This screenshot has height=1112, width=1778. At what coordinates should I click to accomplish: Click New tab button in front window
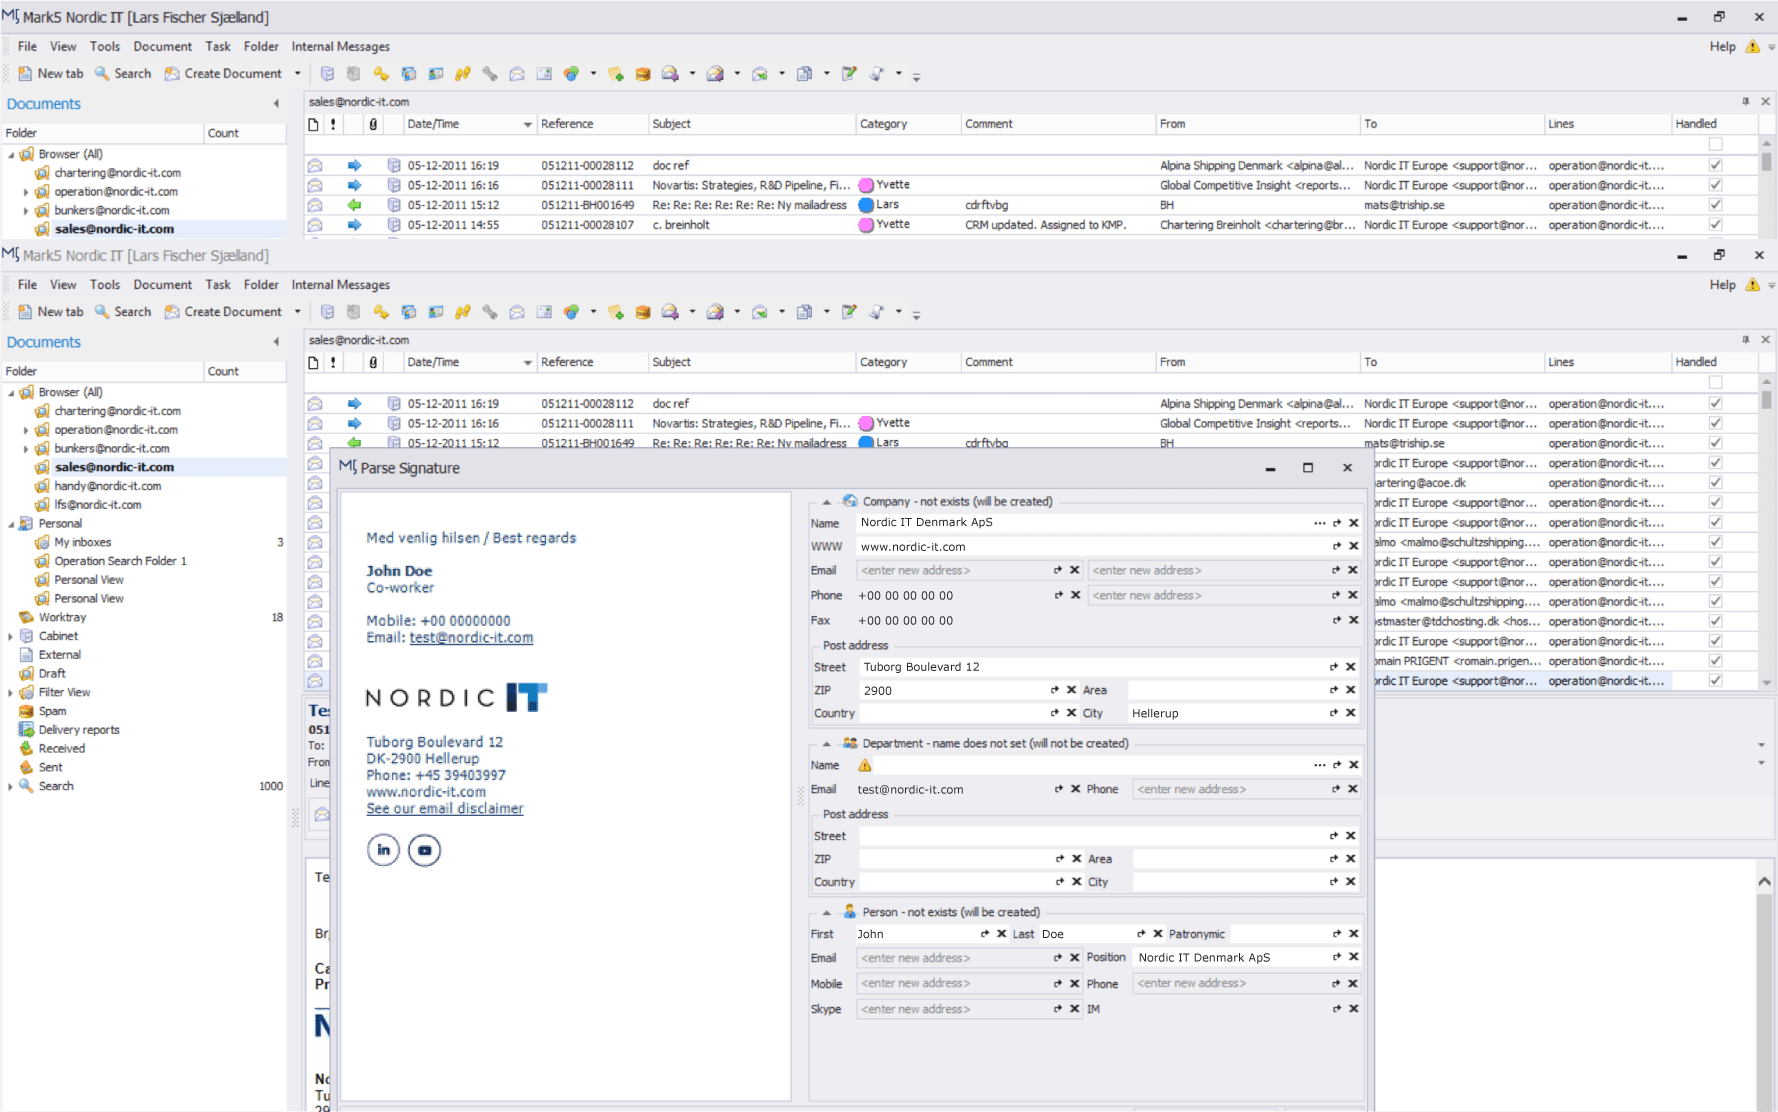[51, 312]
